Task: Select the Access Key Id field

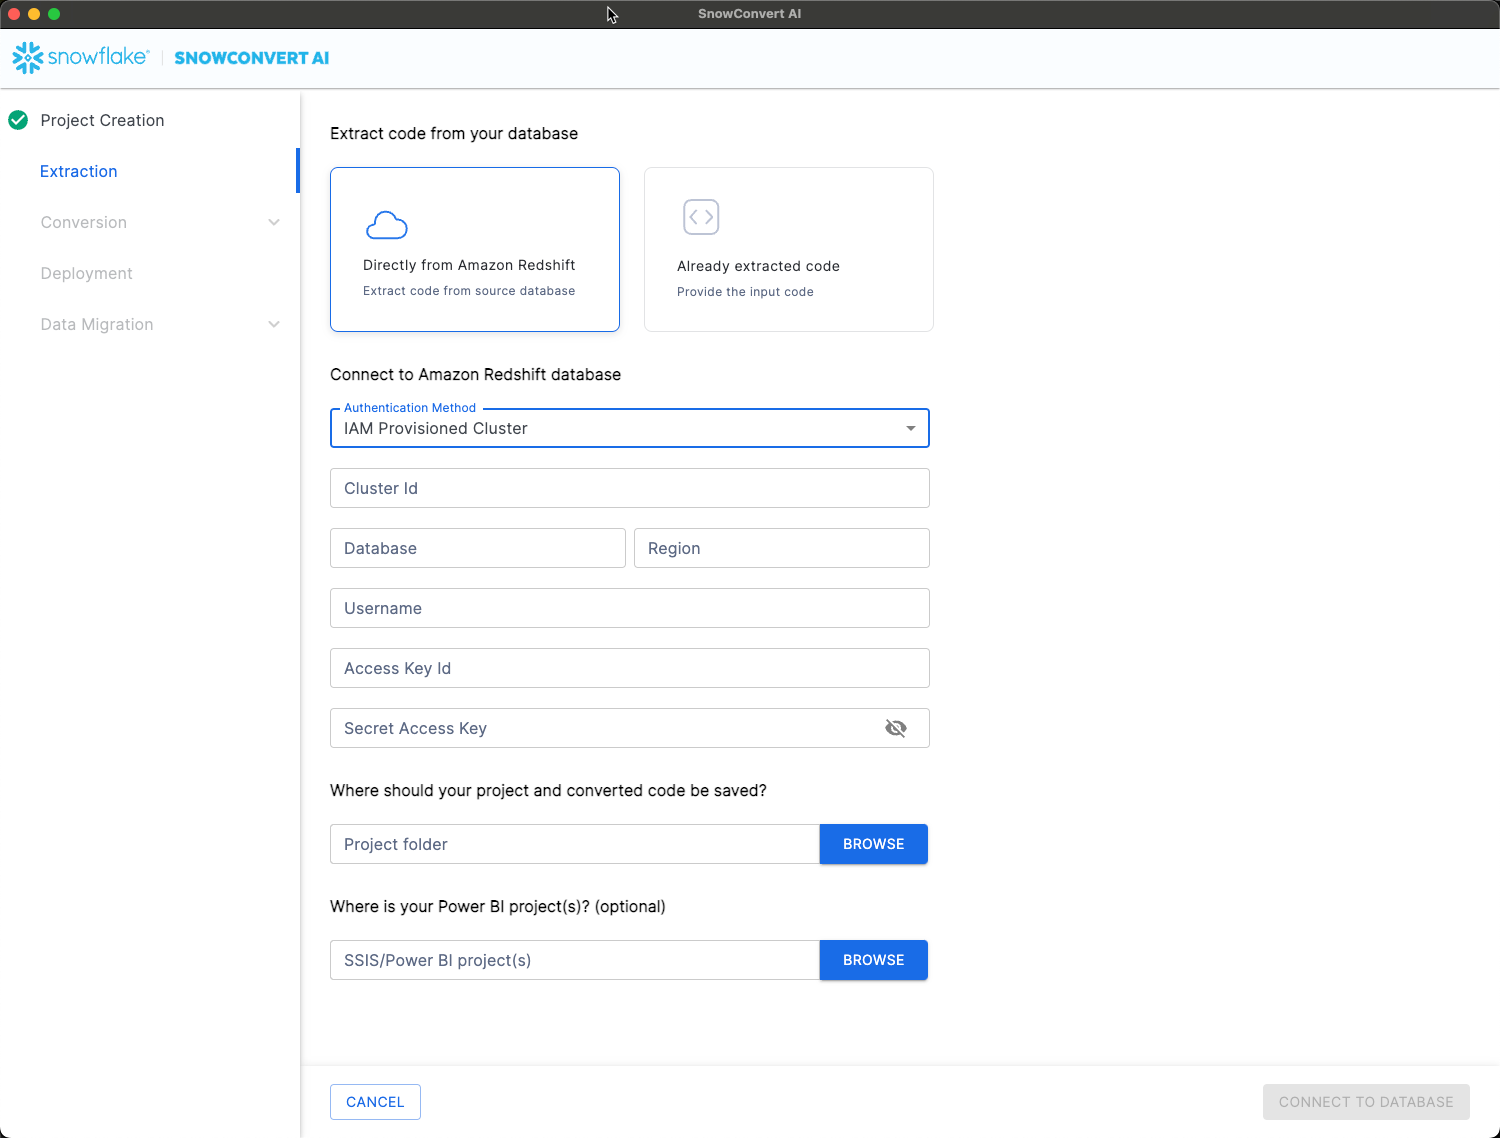Action: point(629,668)
